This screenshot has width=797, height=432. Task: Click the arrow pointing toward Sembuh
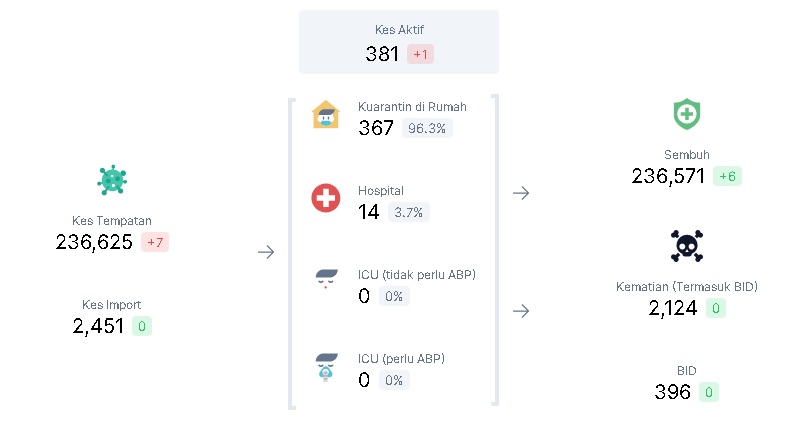pos(521,192)
